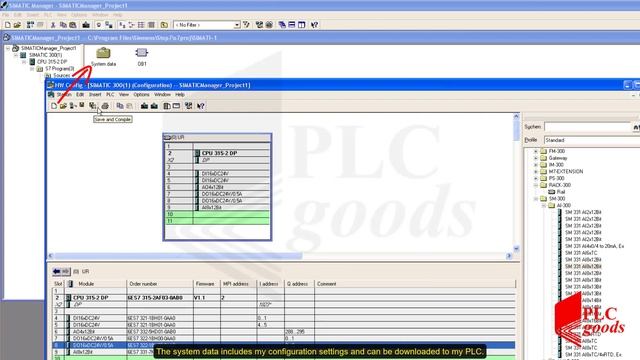The width and height of the screenshot is (640, 360).
Task: Click horizontal scrollbar under rack view
Action: click(x=178, y=256)
